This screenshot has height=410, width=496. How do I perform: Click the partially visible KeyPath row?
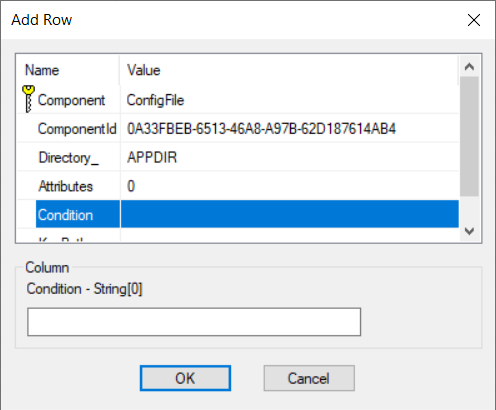tap(238, 235)
